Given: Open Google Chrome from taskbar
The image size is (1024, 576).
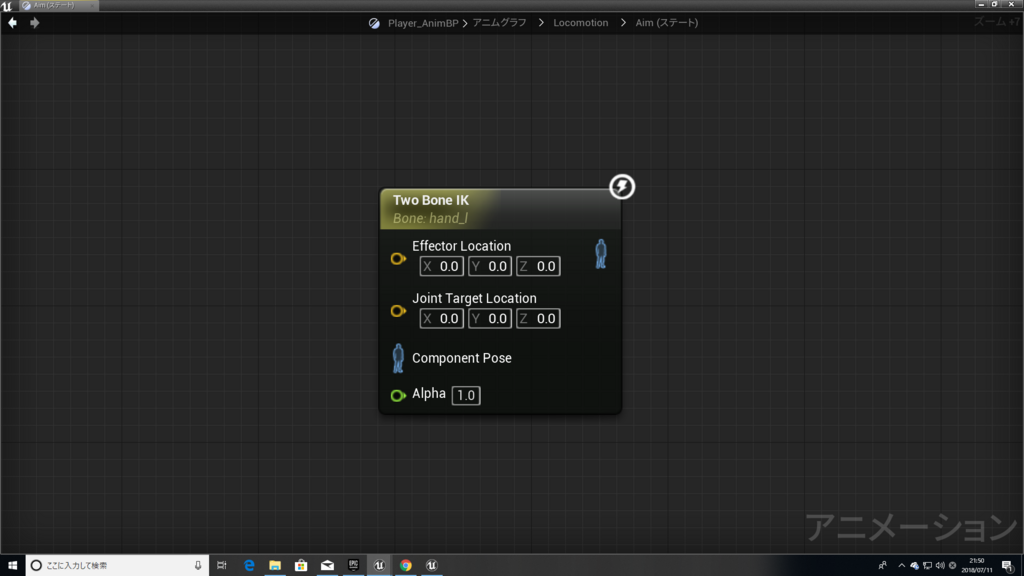Looking at the screenshot, I should [x=406, y=565].
